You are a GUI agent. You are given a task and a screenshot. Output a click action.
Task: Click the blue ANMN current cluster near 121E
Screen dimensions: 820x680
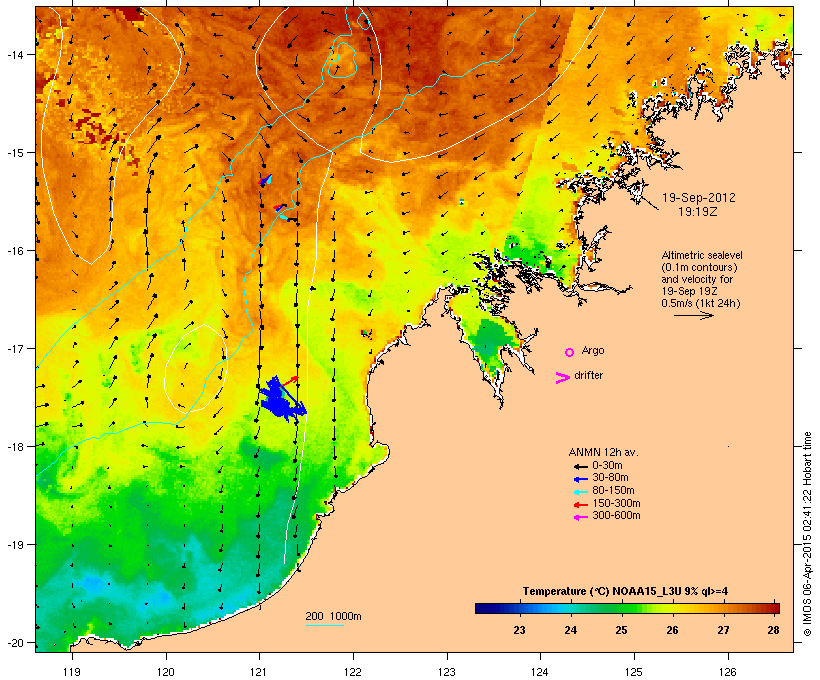point(281,400)
